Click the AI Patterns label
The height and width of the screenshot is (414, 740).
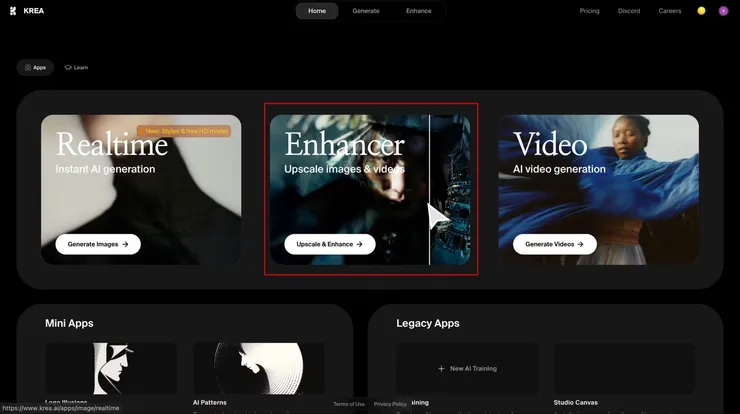pyautogui.click(x=210, y=403)
